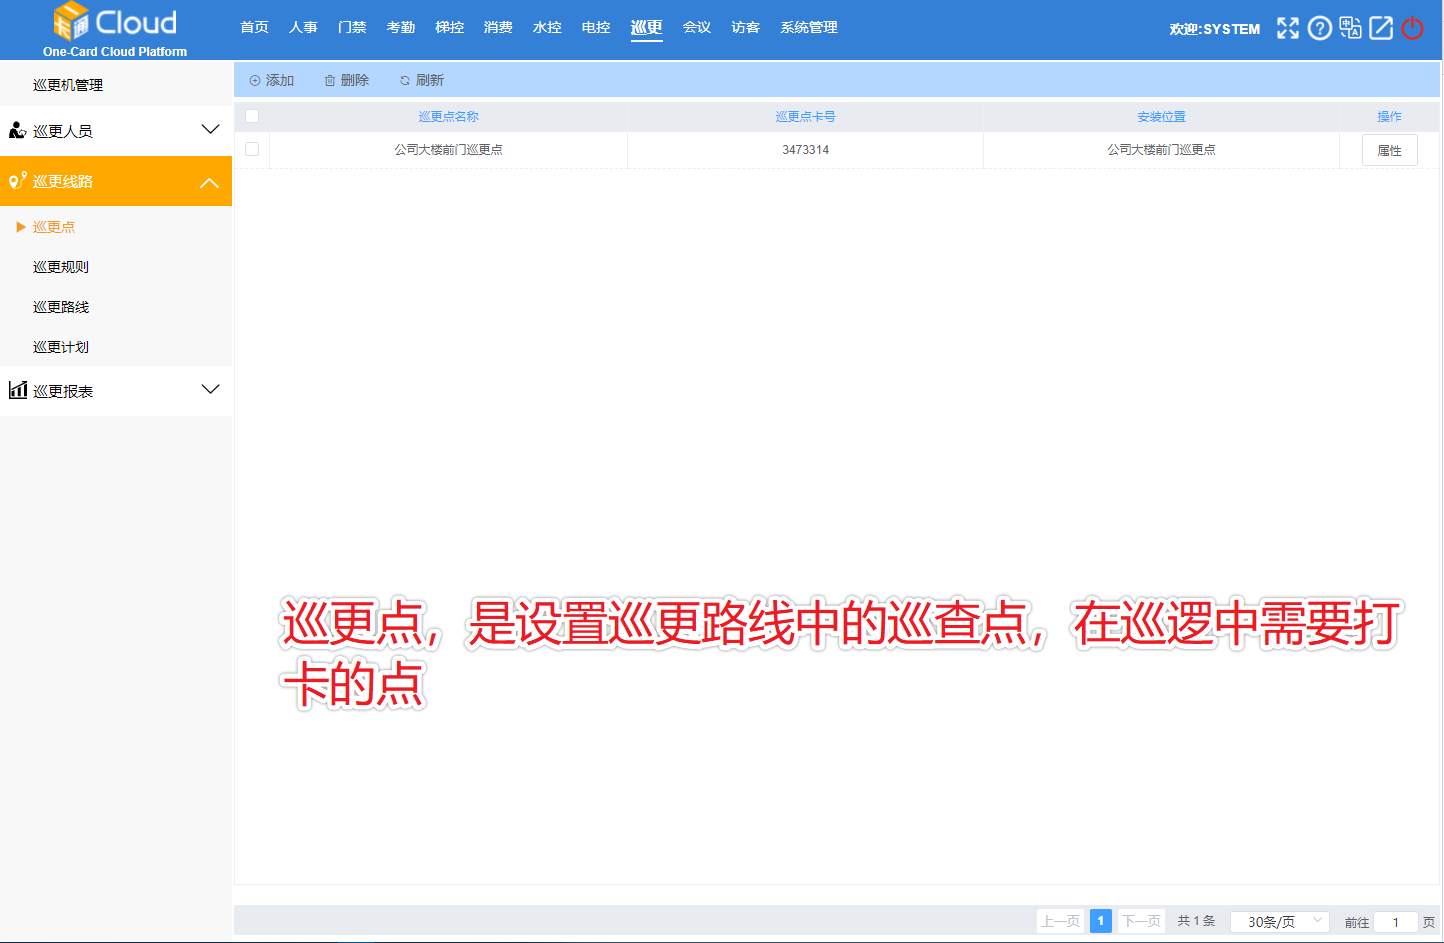Click the 下一页 pagination button
This screenshot has width=1444, height=943.
(1142, 921)
